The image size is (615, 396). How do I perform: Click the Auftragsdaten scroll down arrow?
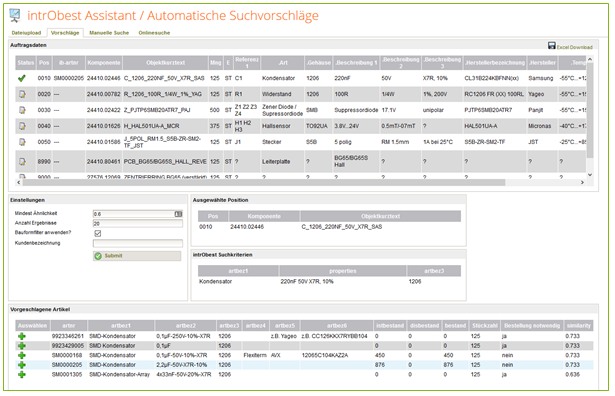tap(590, 175)
